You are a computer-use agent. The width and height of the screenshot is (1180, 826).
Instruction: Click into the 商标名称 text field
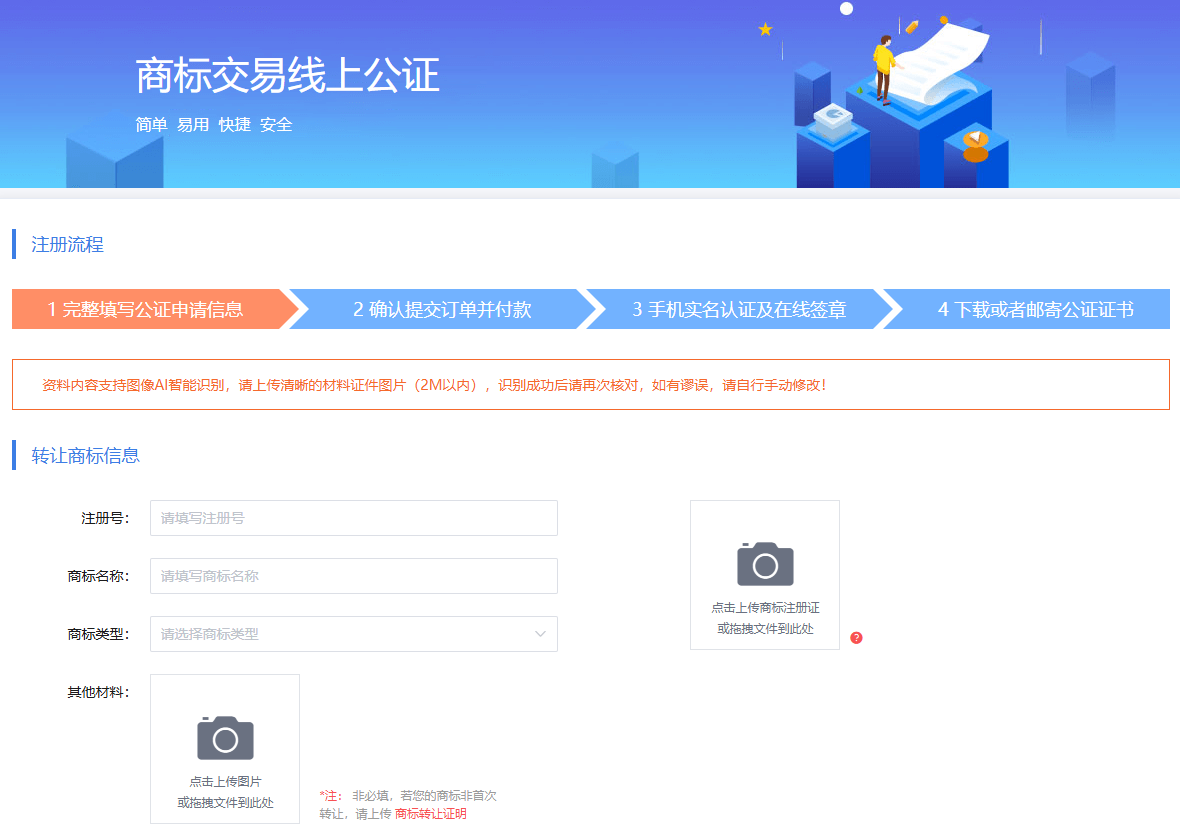pyautogui.click(x=353, y=576)
